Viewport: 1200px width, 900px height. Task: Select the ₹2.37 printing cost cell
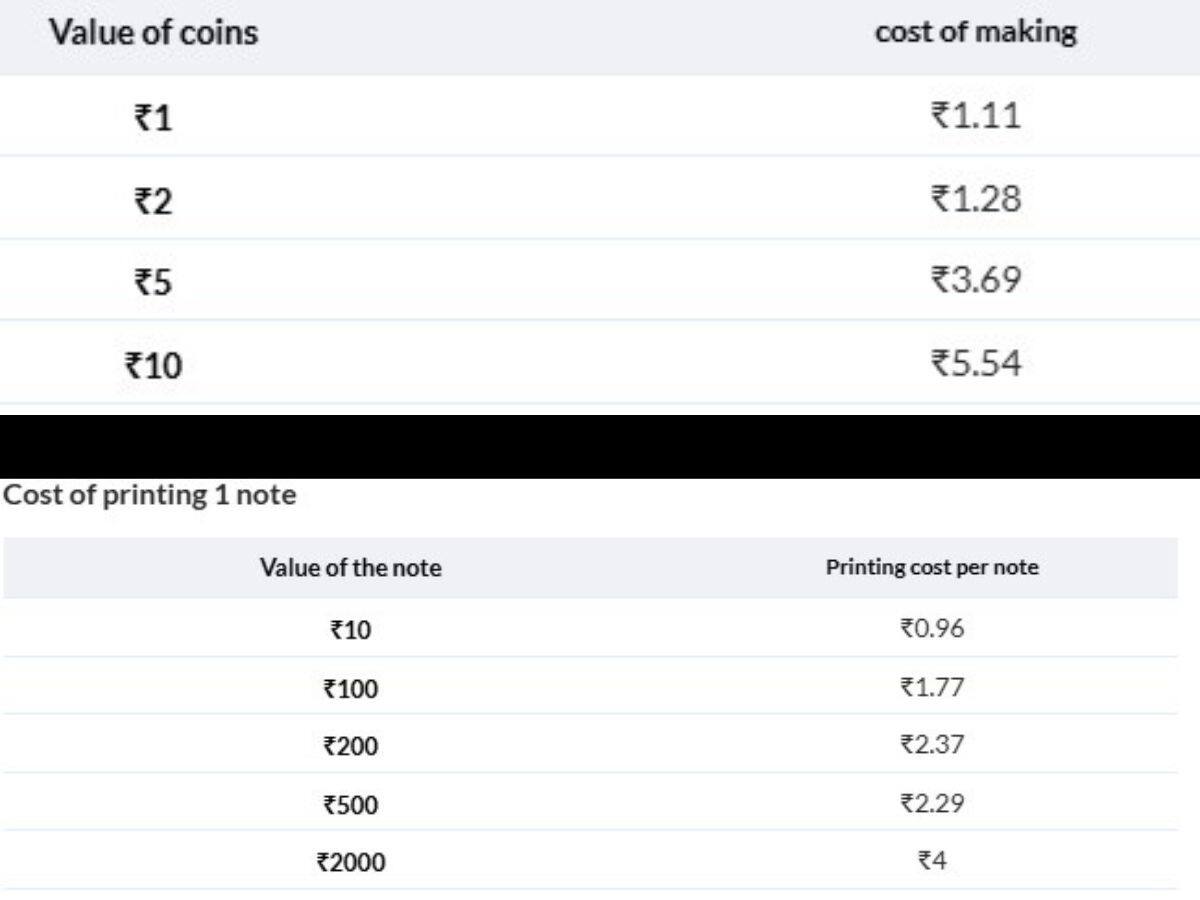pos(931,745)
